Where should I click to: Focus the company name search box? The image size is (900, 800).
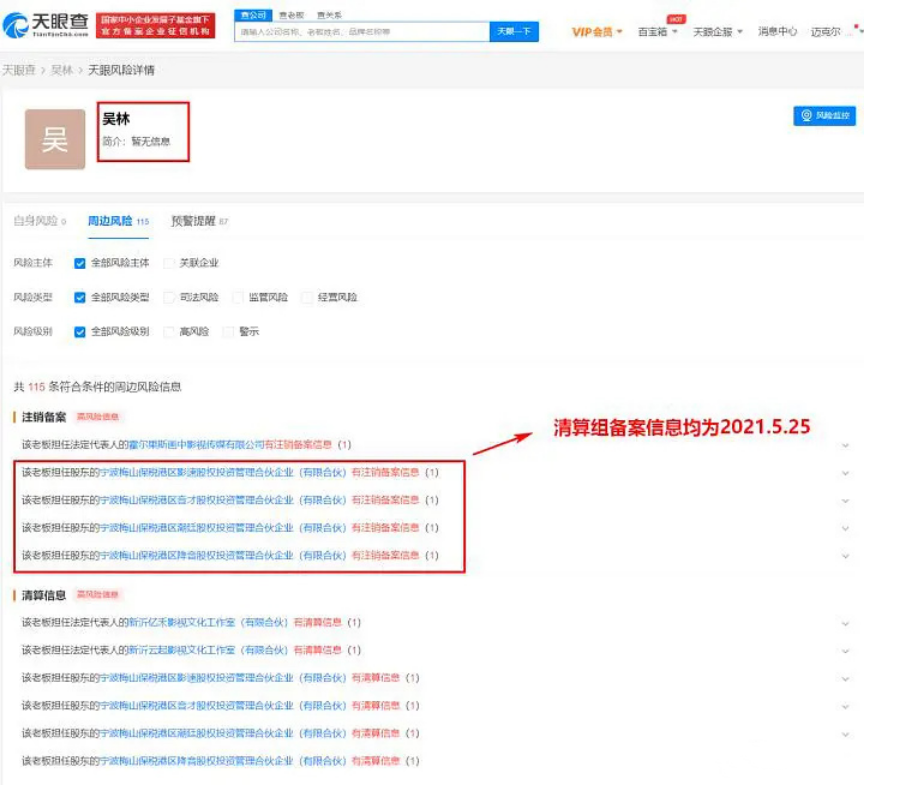coord(362,32)
